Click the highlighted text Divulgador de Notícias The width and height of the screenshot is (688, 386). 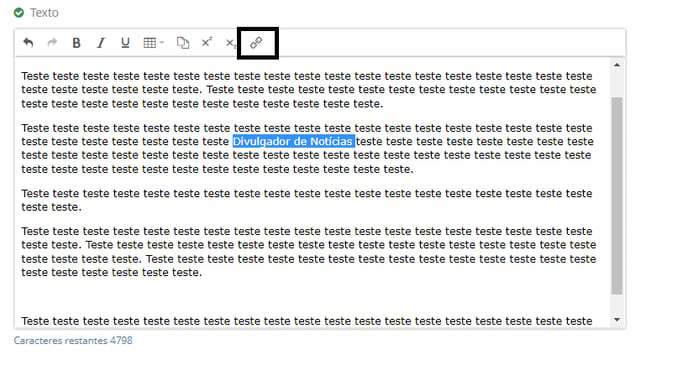point(294,141)
